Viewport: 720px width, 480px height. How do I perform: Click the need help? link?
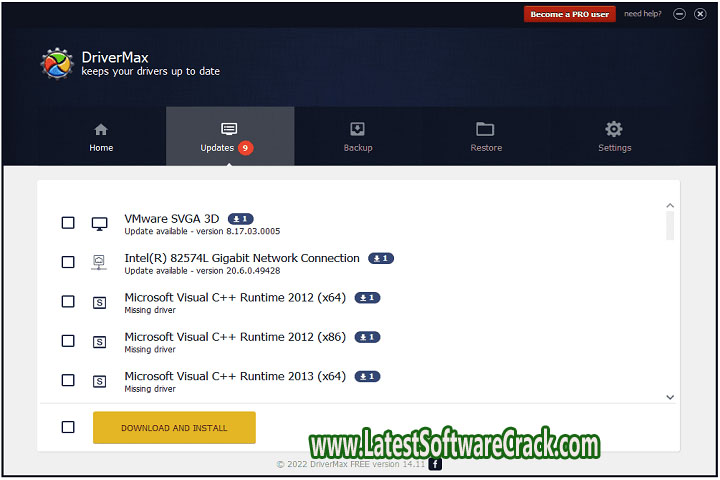coord(643,14)
